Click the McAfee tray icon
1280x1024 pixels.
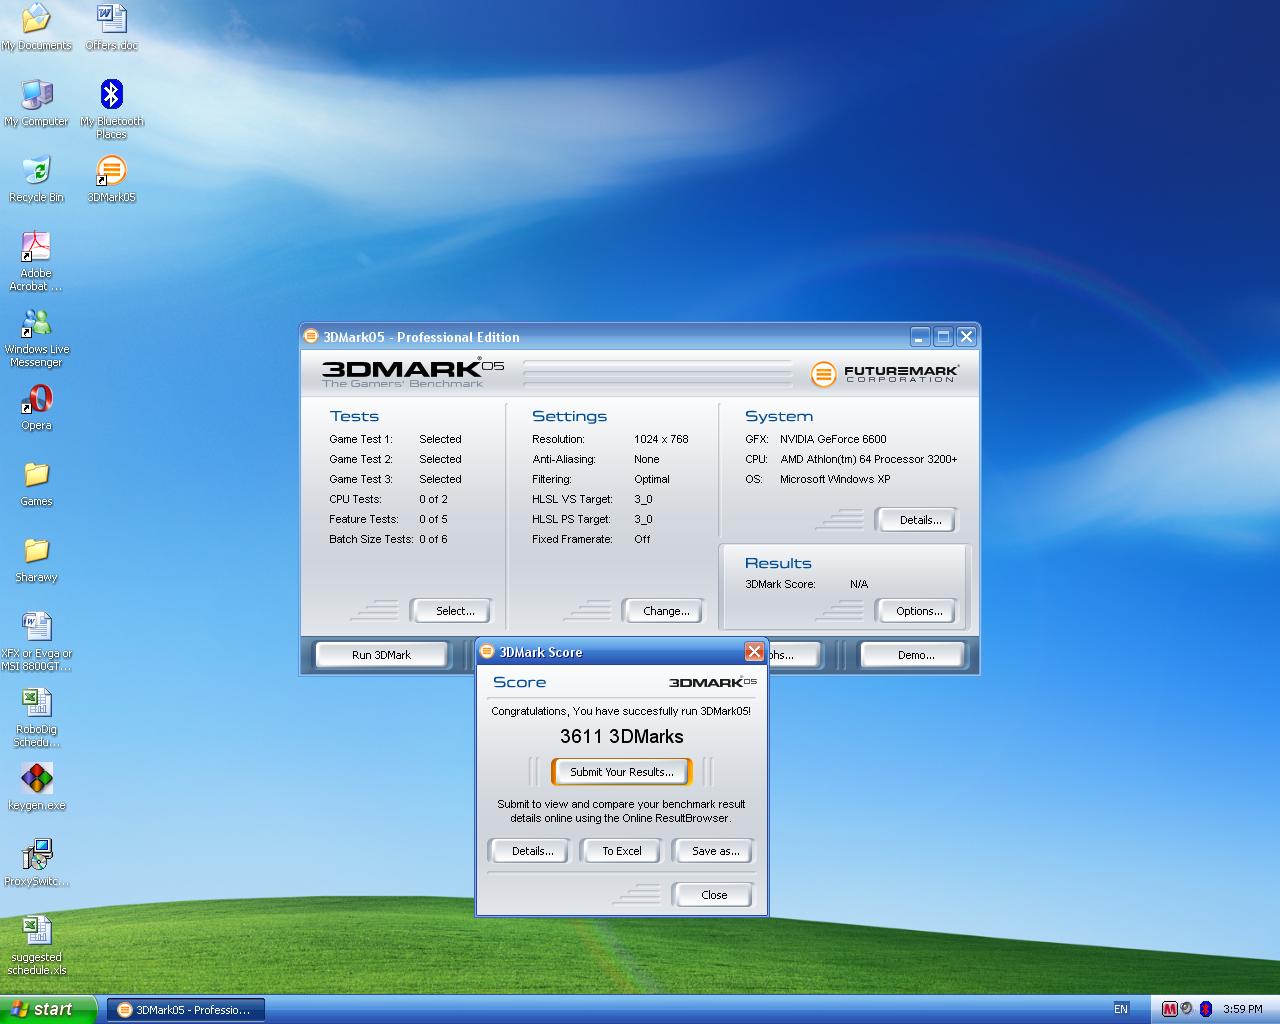(1169, 1009)
